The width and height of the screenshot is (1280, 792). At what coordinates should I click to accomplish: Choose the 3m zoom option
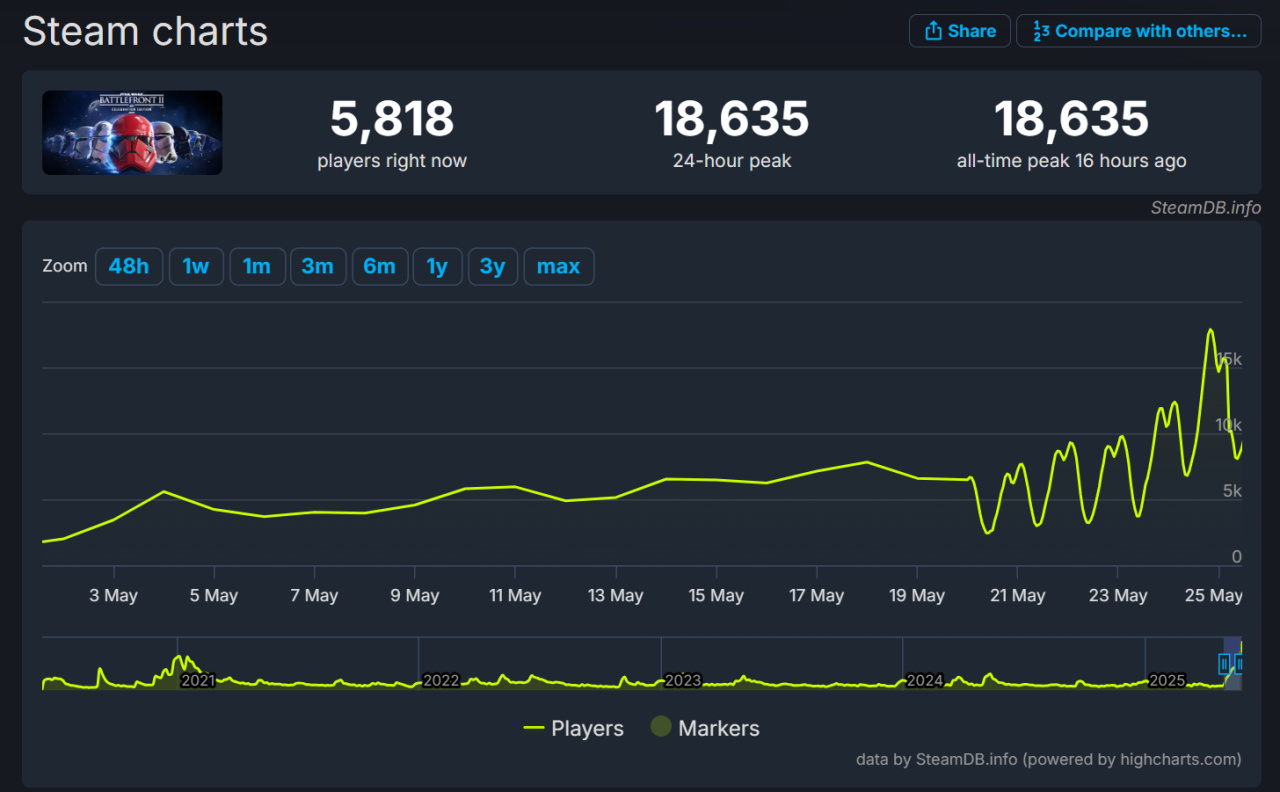pos(318,267)
